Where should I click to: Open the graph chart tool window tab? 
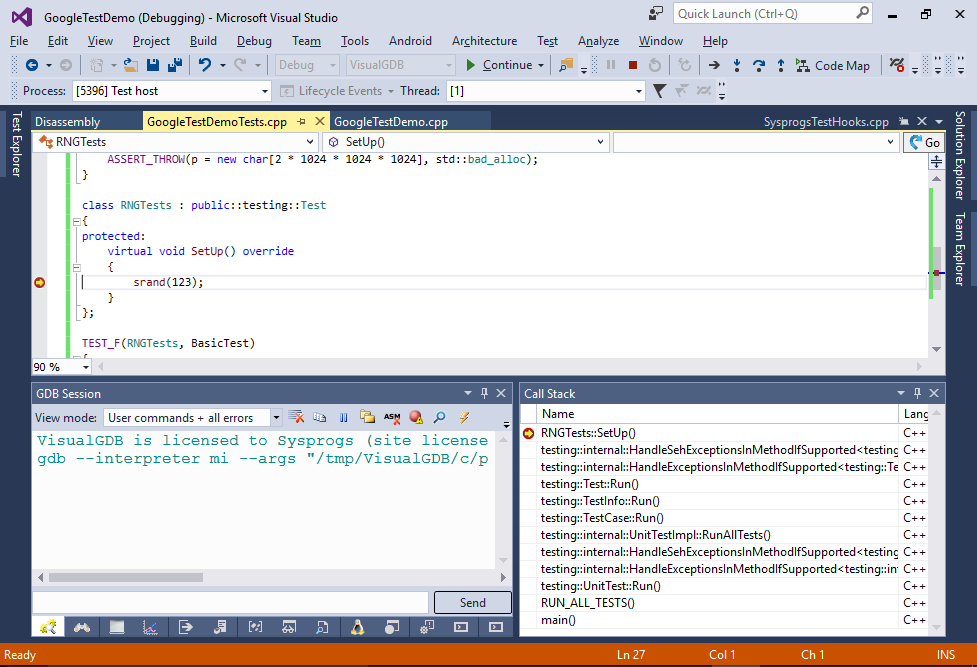pos(150,627)
